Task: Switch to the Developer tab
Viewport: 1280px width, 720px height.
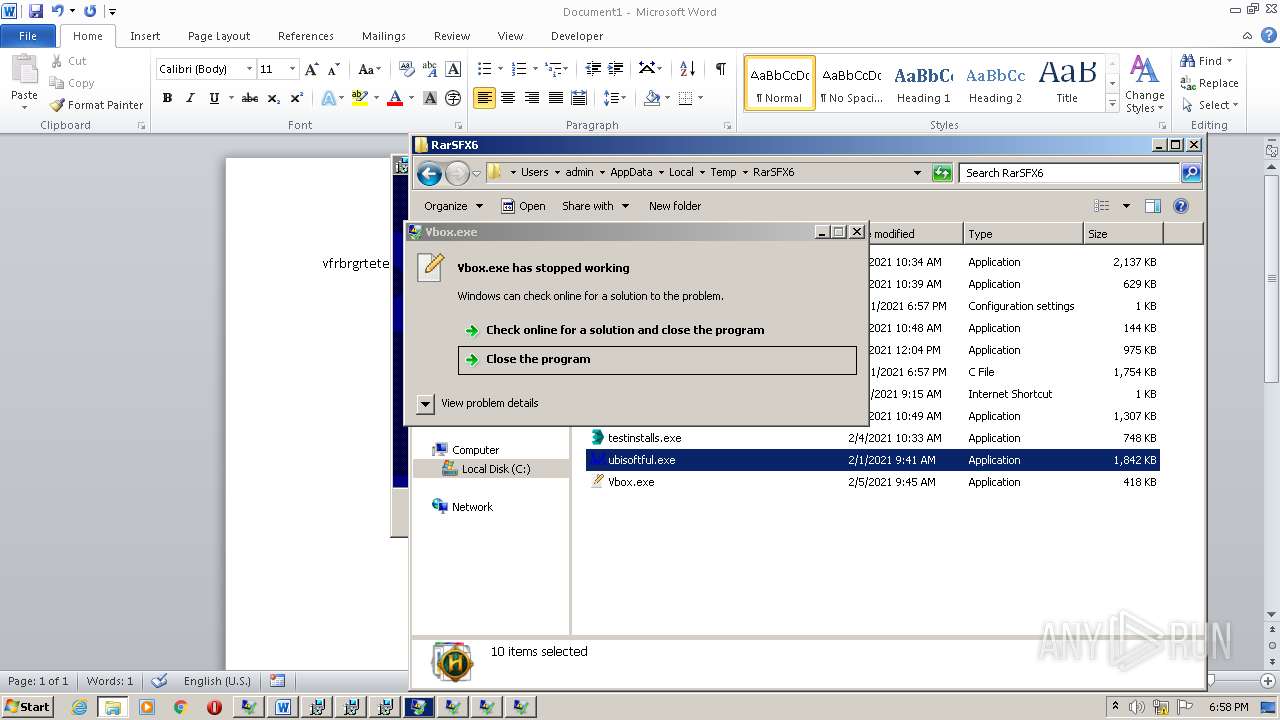Action: 577,36
